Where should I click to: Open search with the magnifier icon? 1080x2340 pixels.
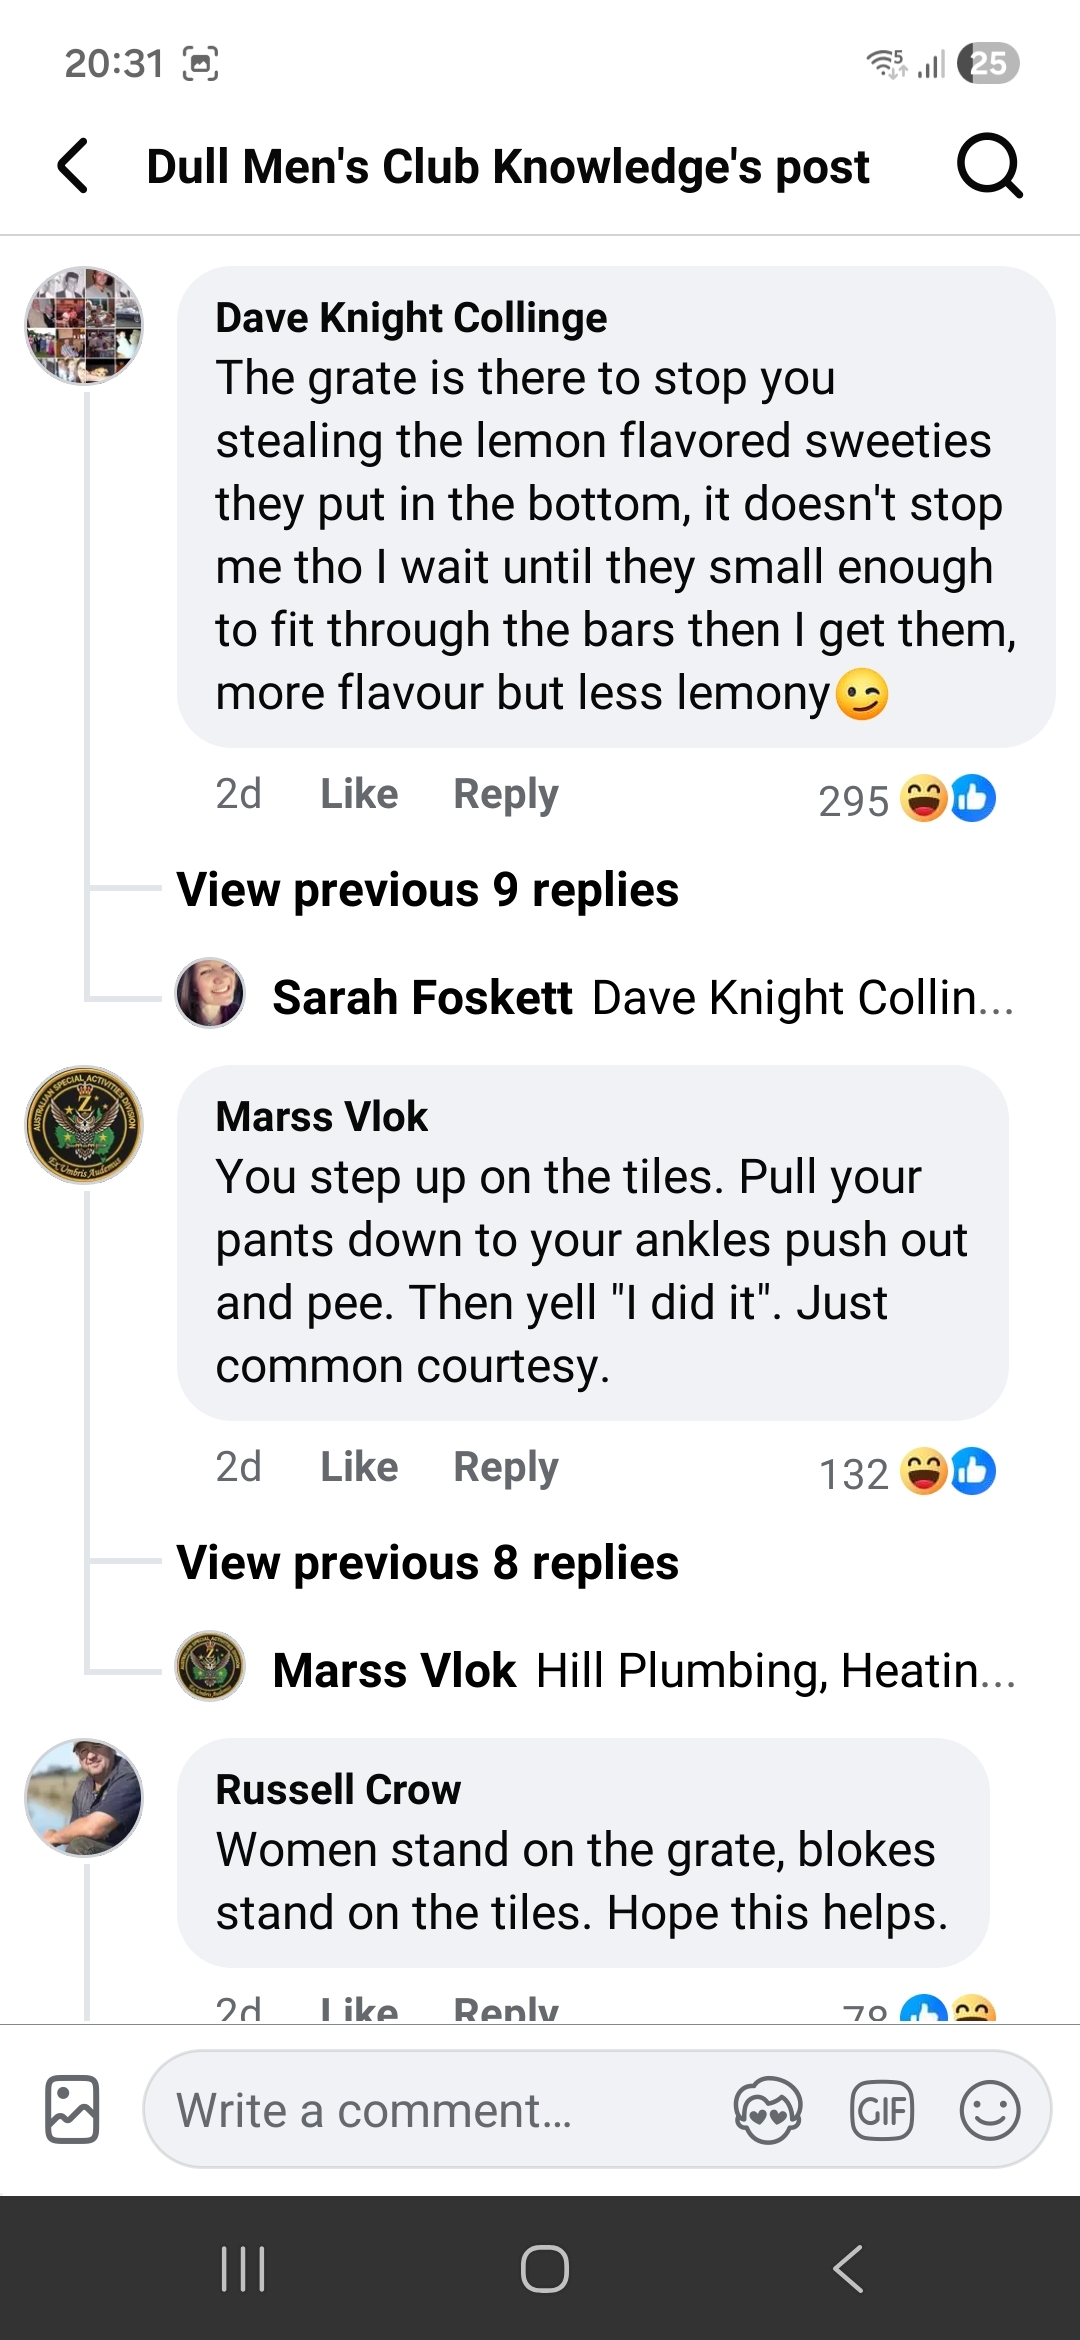click(989, 166)
